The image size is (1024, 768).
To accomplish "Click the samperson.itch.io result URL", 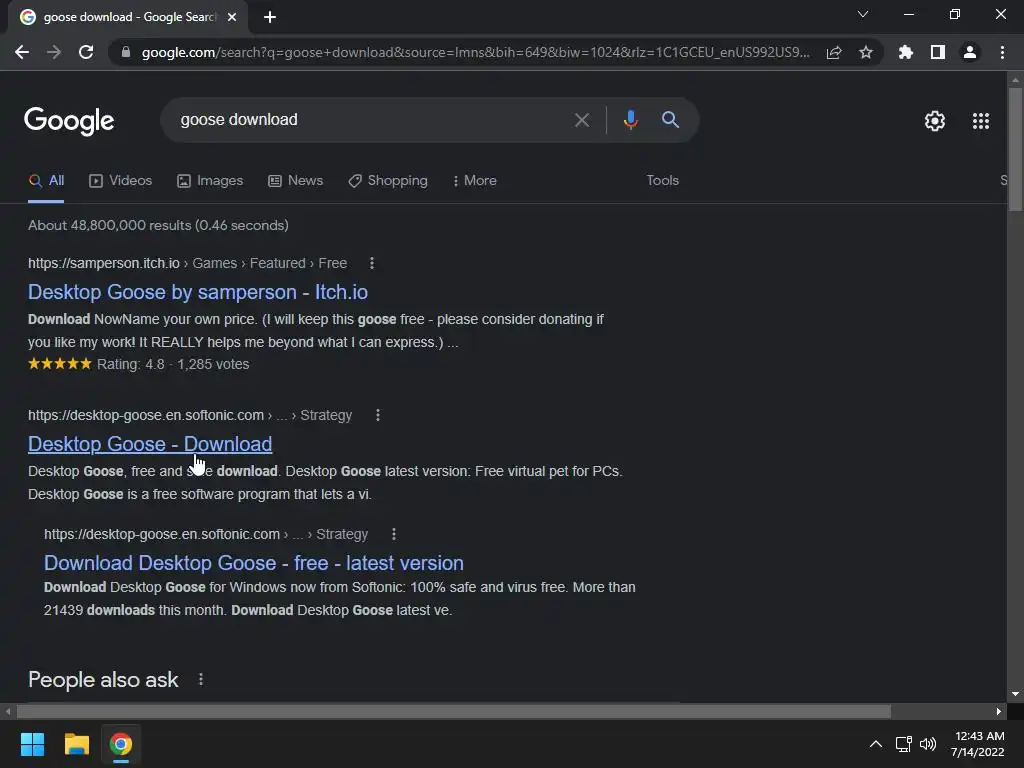I will 104,263.
